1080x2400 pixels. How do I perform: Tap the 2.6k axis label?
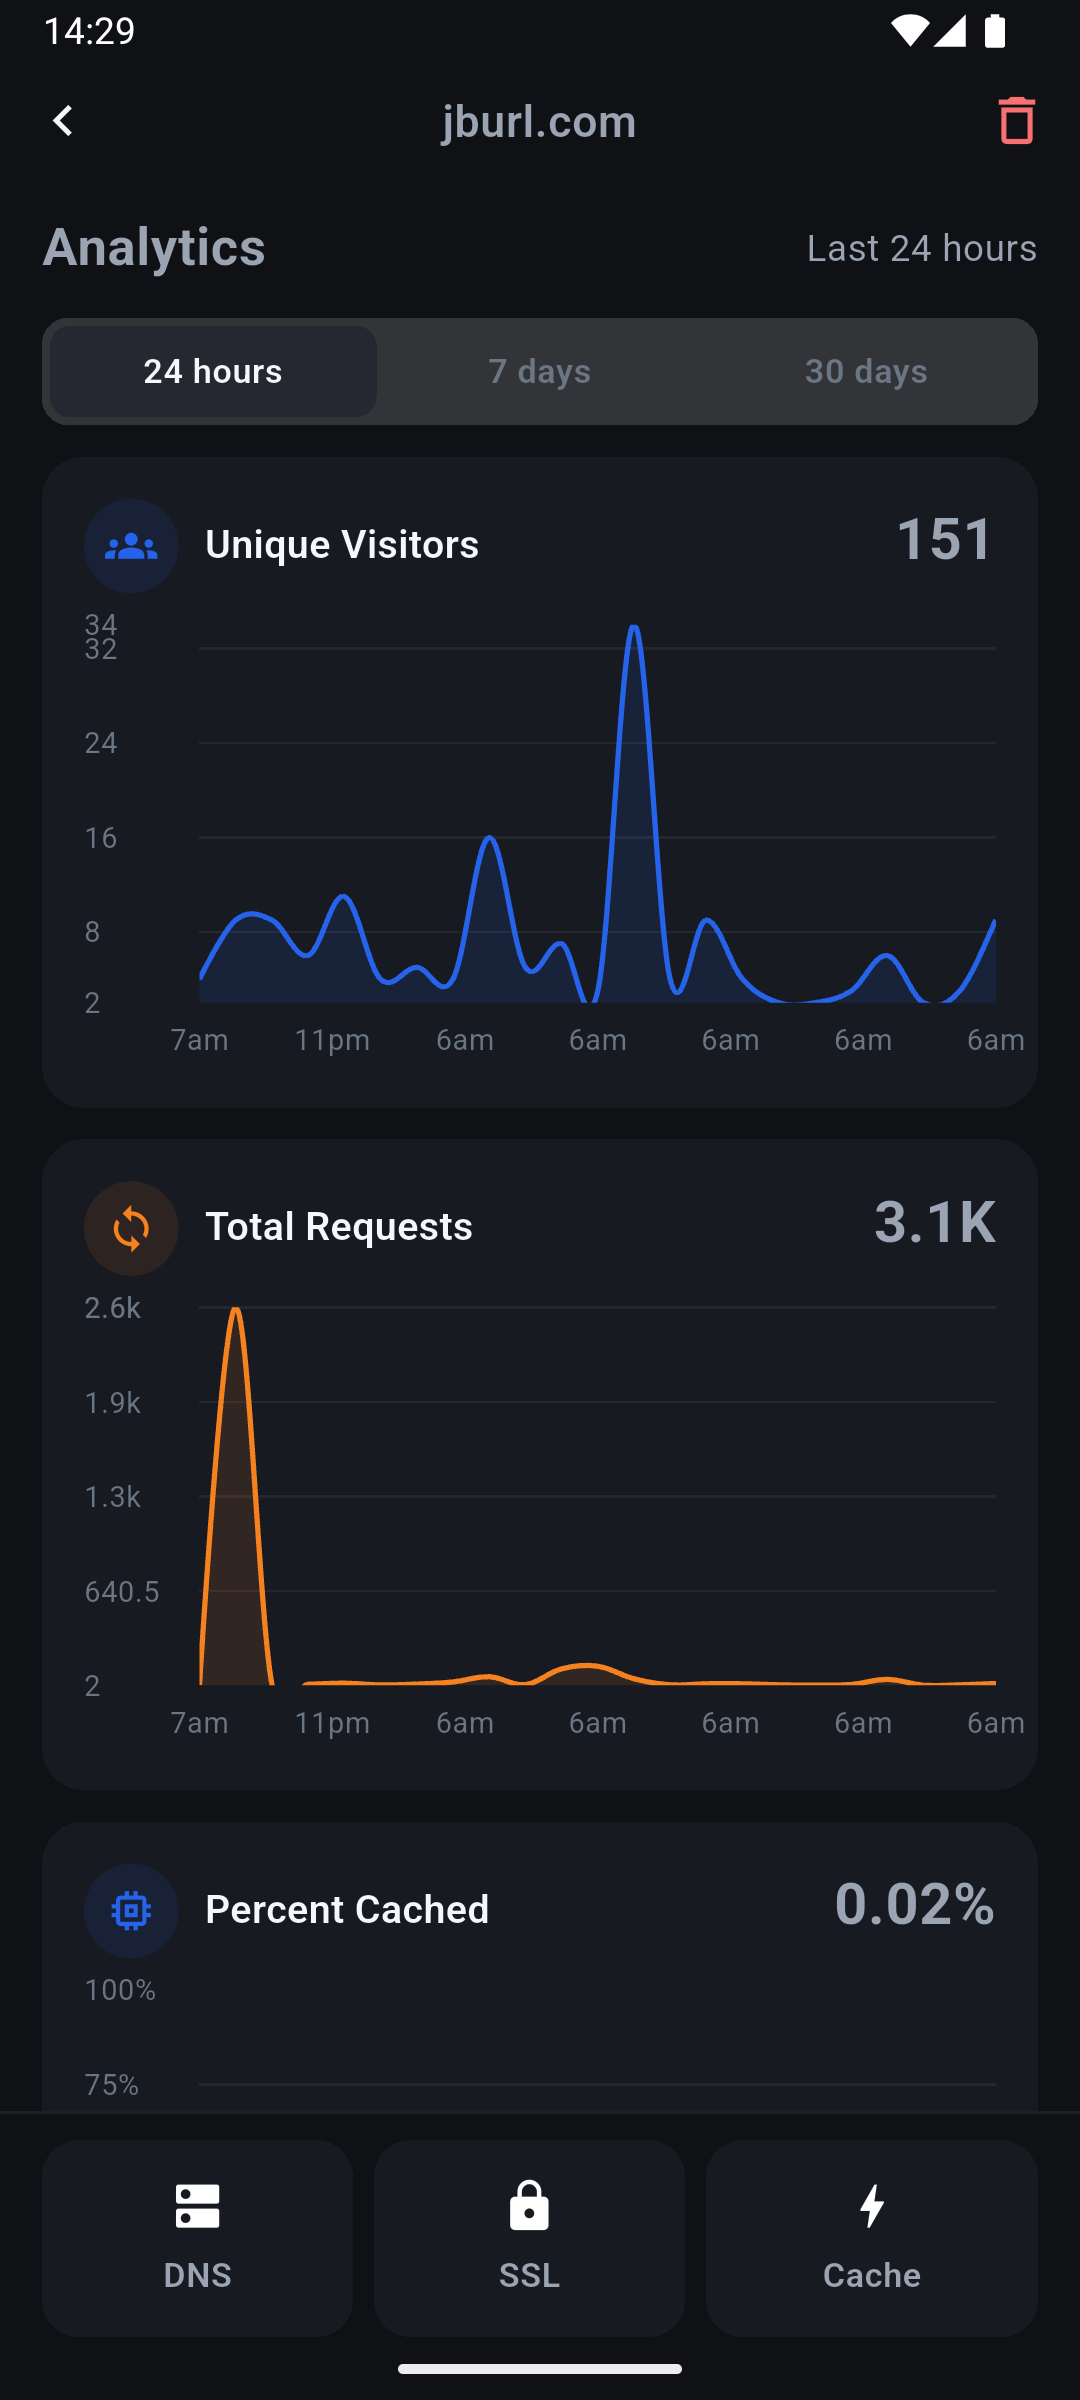(113, 1308)
